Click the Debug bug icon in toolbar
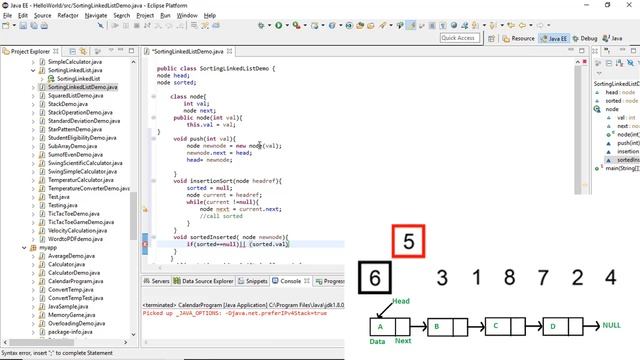 pyautogui.click(x=260, y=25)
